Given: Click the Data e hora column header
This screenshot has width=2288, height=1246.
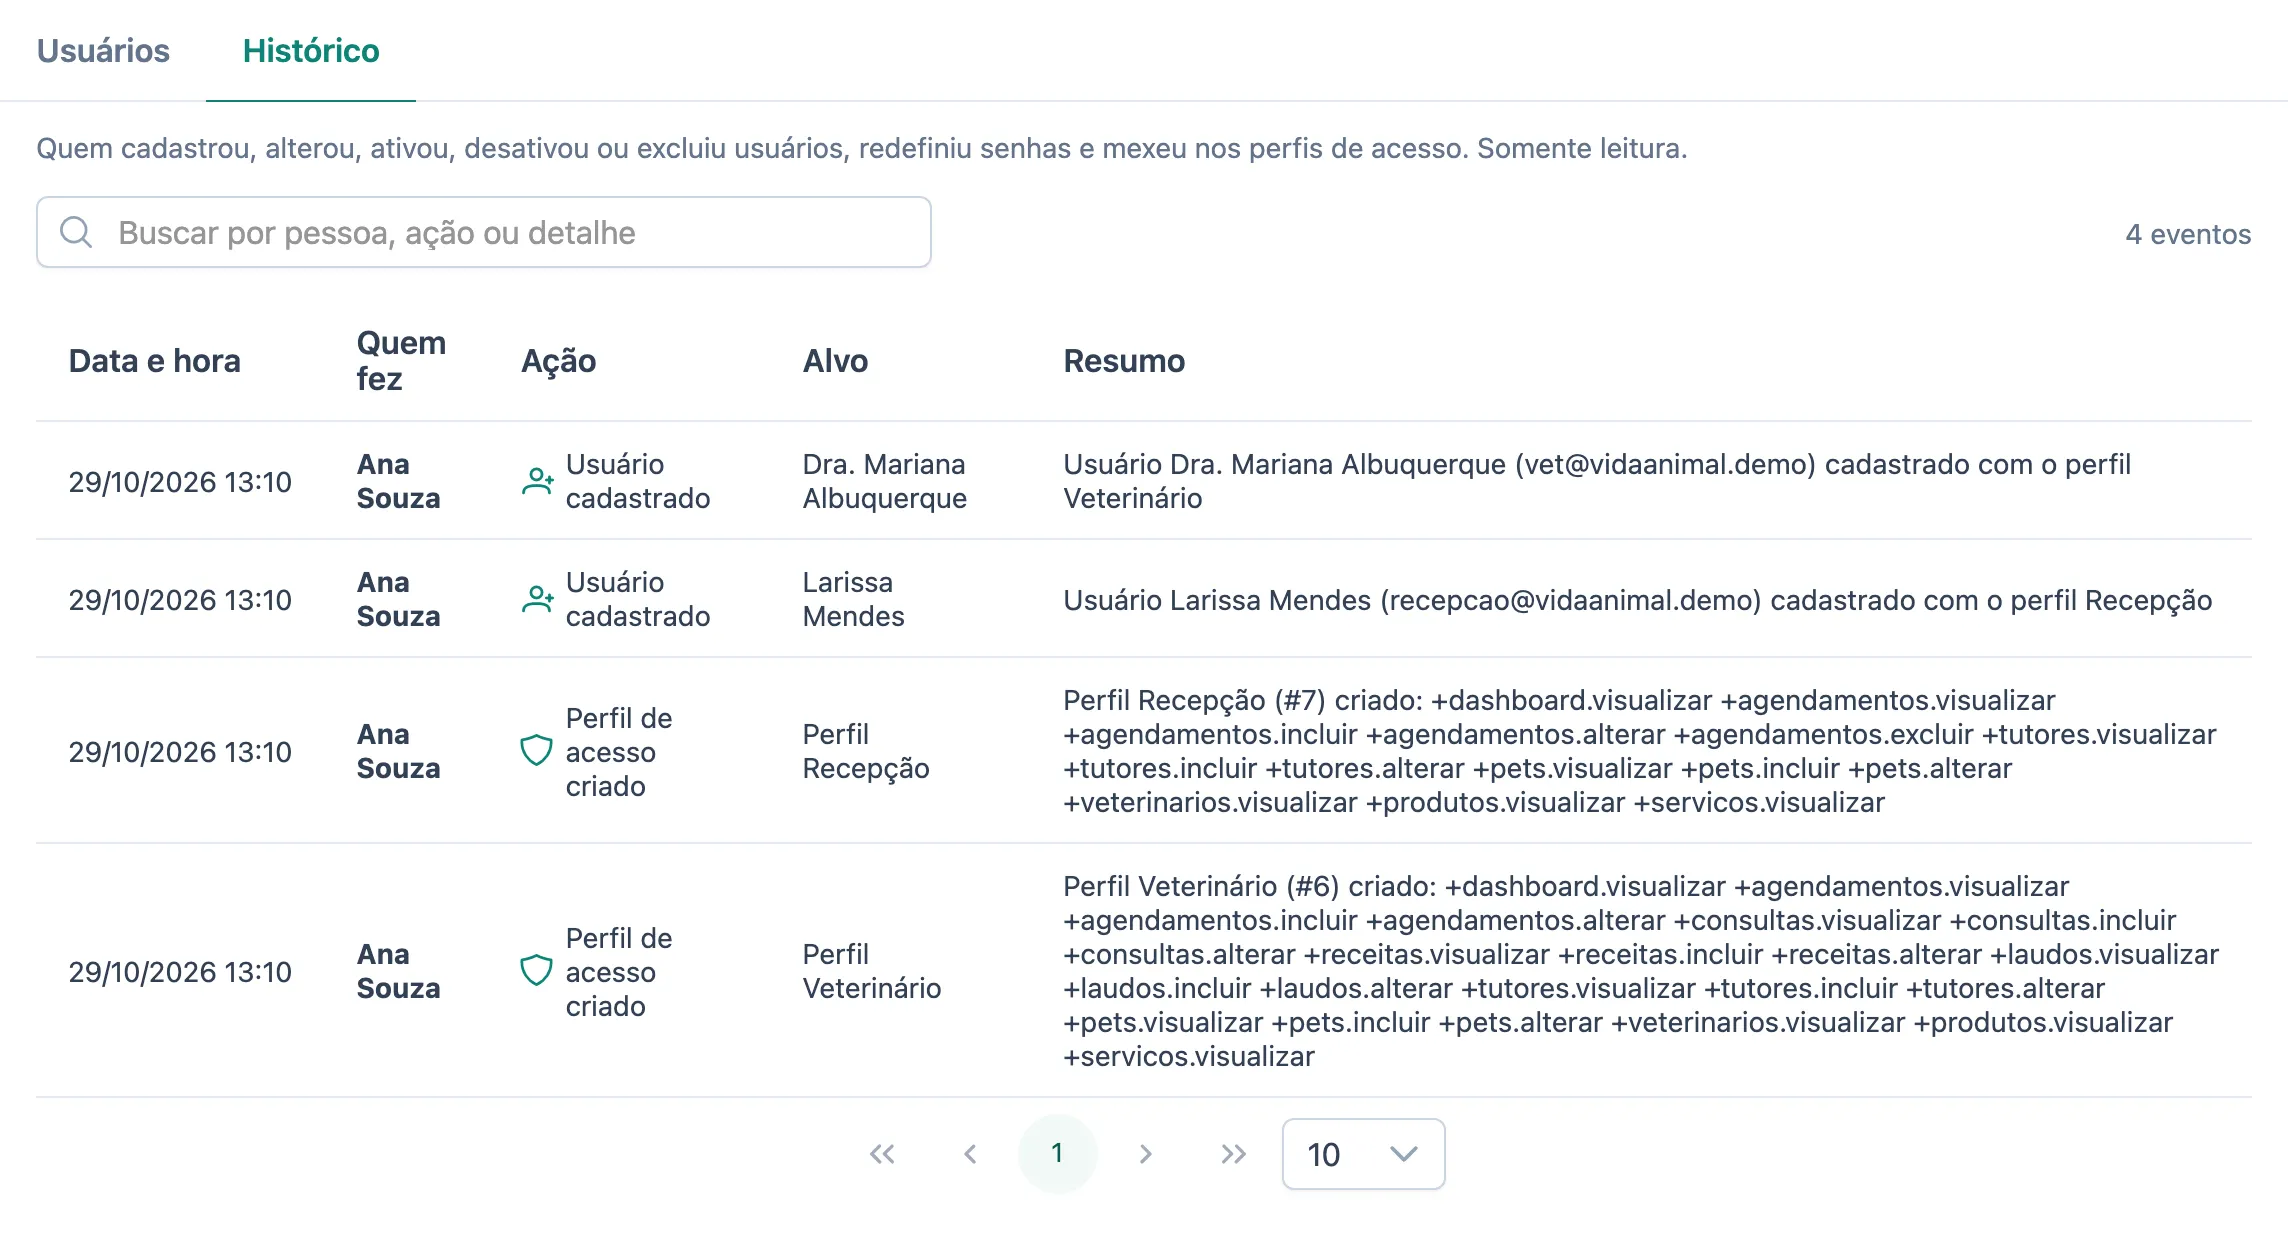Looking at the screenshot, I should [154, 361].
